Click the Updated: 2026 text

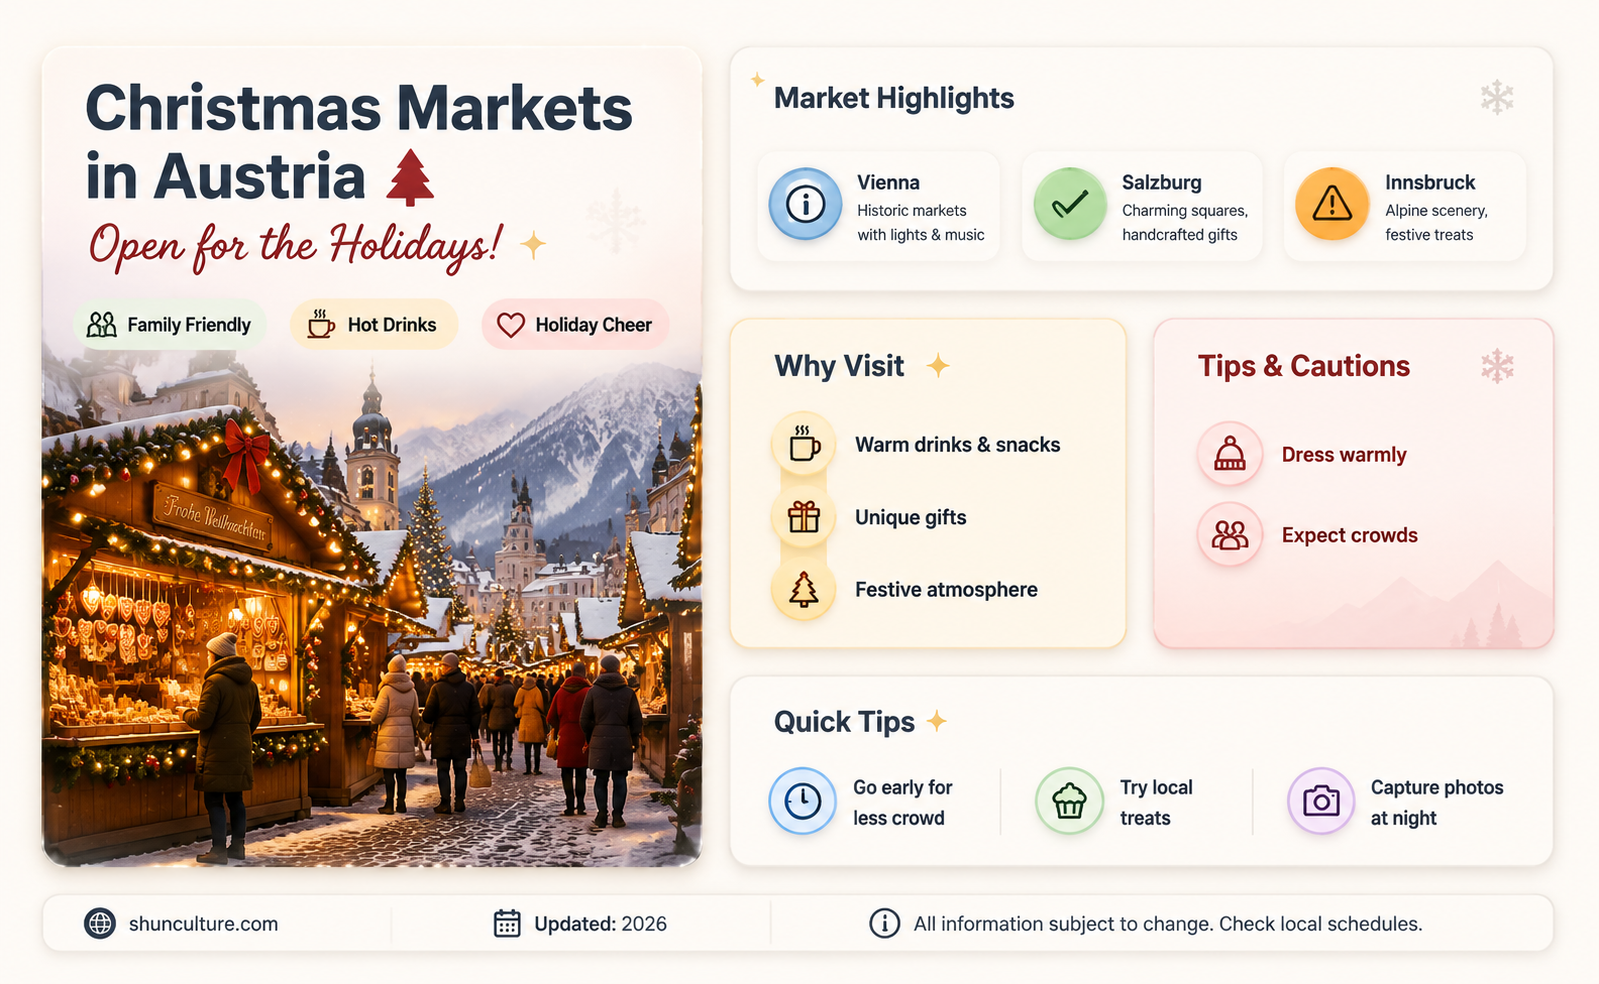pos(600,924)
